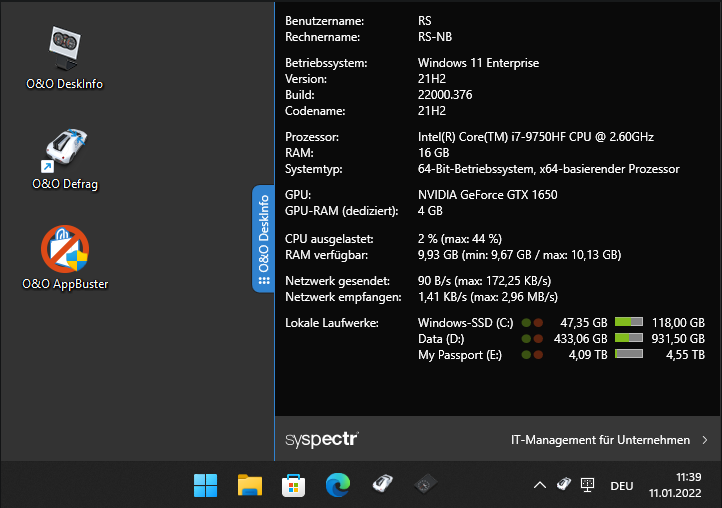Click the CPU load value 2 % (max: 44 %)
Image resolution: width=722 pixels, height=508 pixels.
point(460,239)
